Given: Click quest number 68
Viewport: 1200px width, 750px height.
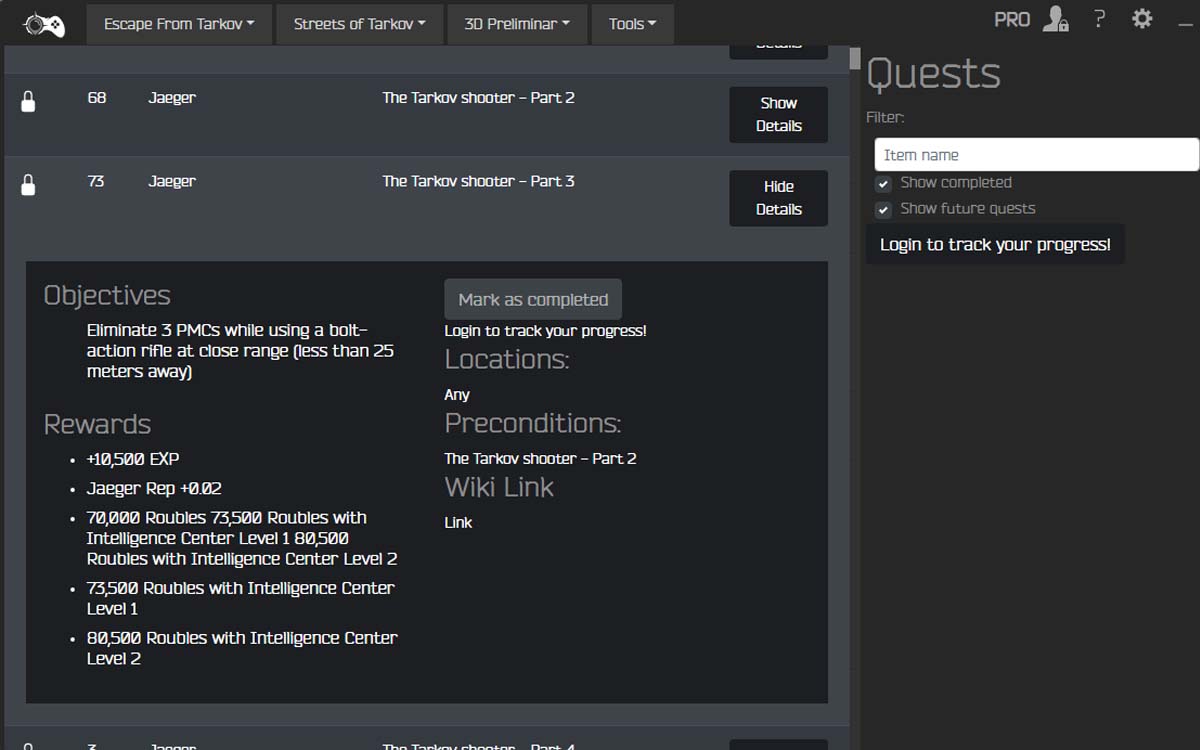Looking at the screenshot, I should [97, 97].
